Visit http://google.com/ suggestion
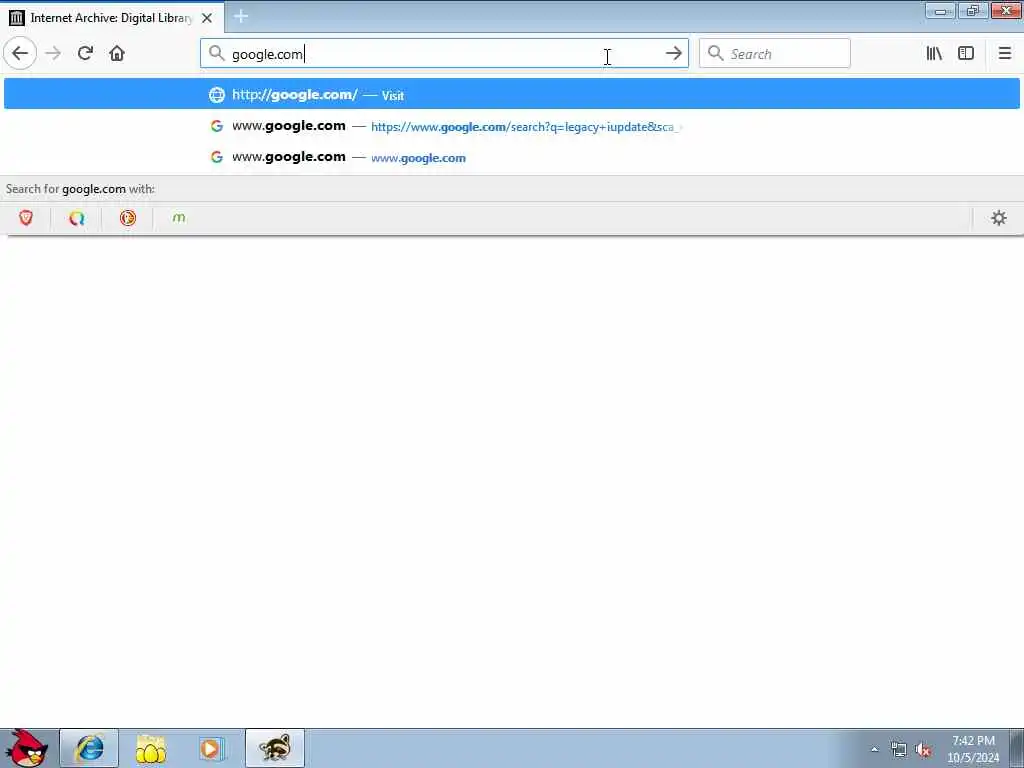The height and width of the screenshot is (768, 1024). pyautogui.click(x=512, y=94)
